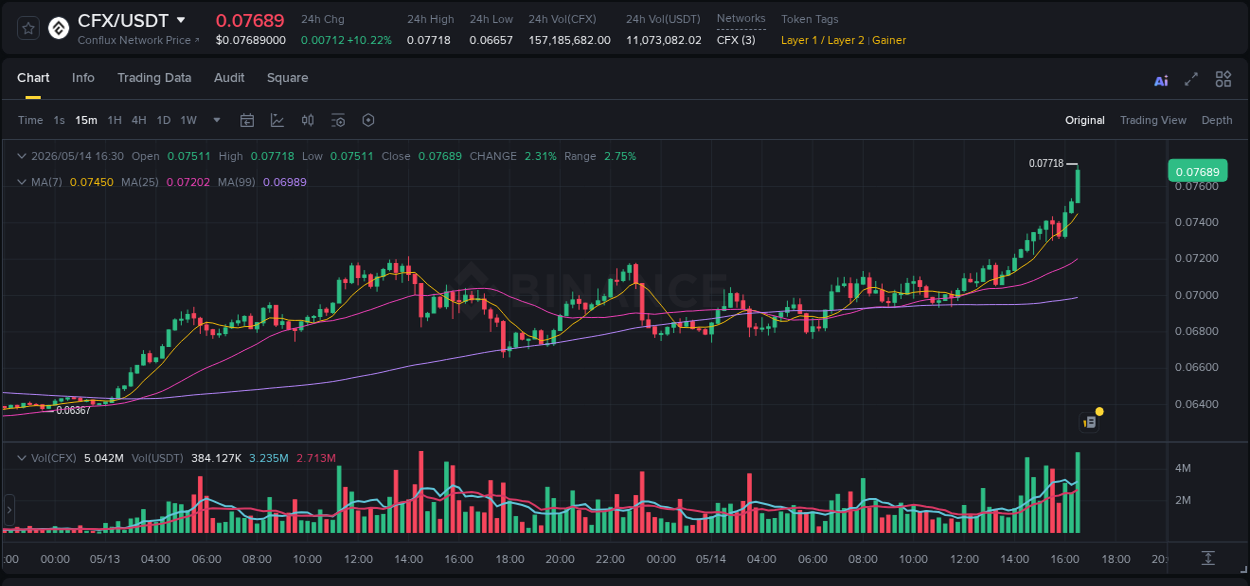The width and height of the screenshot is (1250, 586).
Task: Switch to Original chart view
Action: (1085, 120)
